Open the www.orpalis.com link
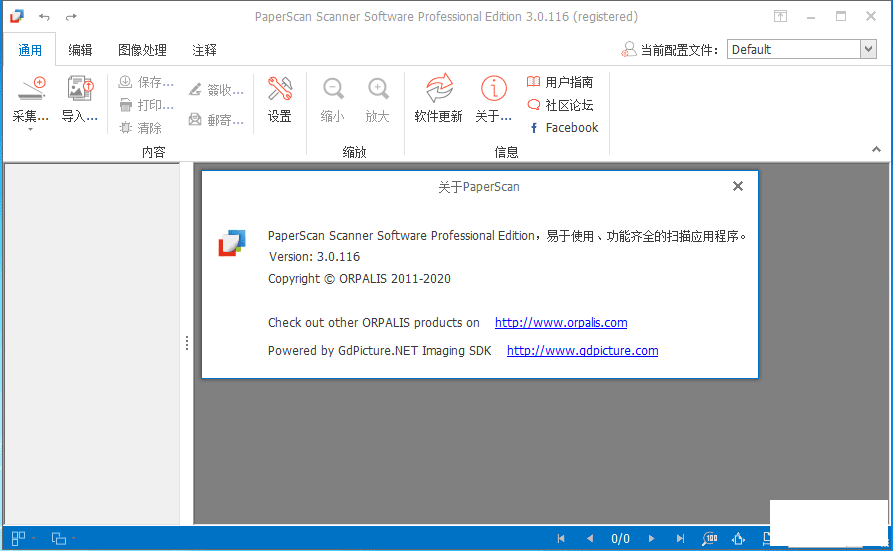The image size is (893, 551). (x=561, y=323)
